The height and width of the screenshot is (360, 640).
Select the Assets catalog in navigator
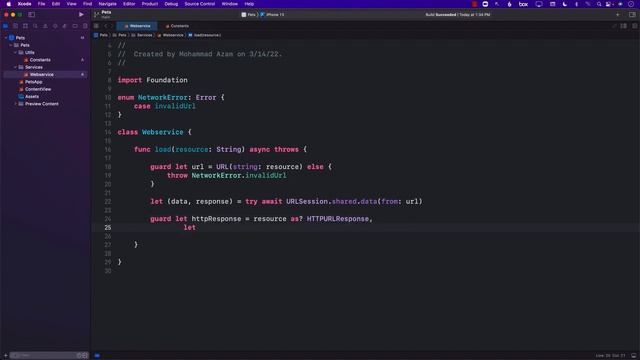coord(32,96)
